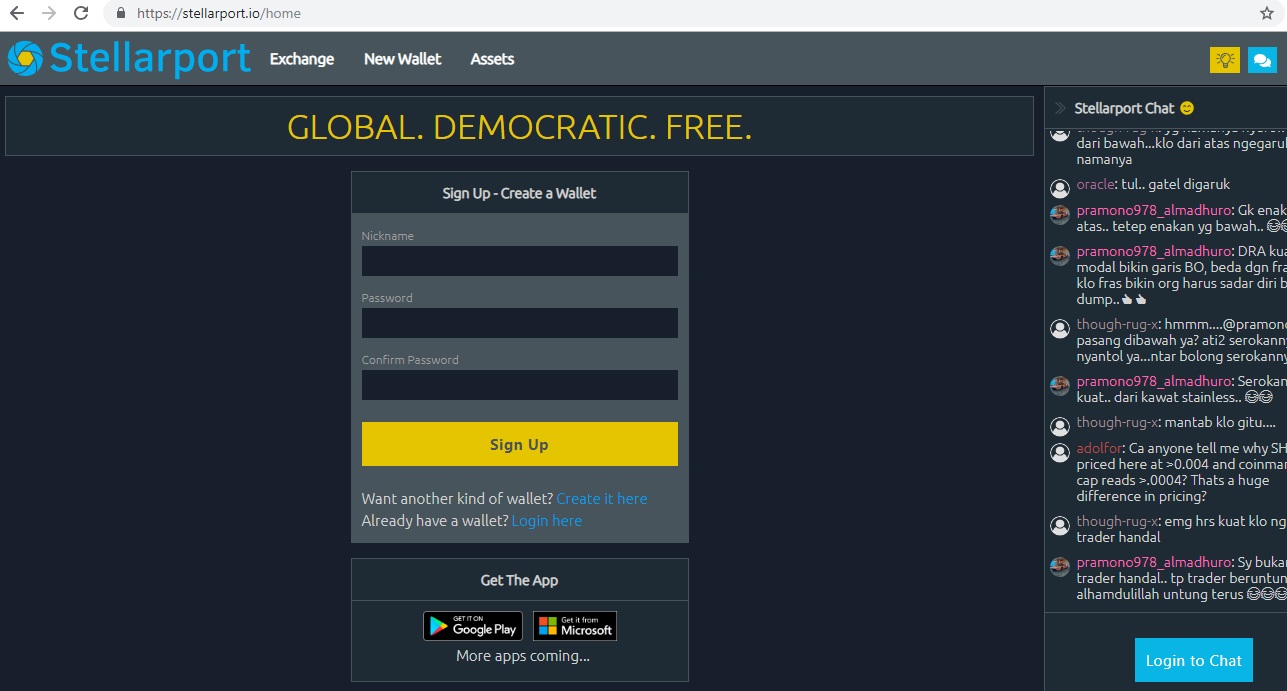Click the Google Play badge
Viewport: 1287px width, 691px height.
[x=473, y=626]
